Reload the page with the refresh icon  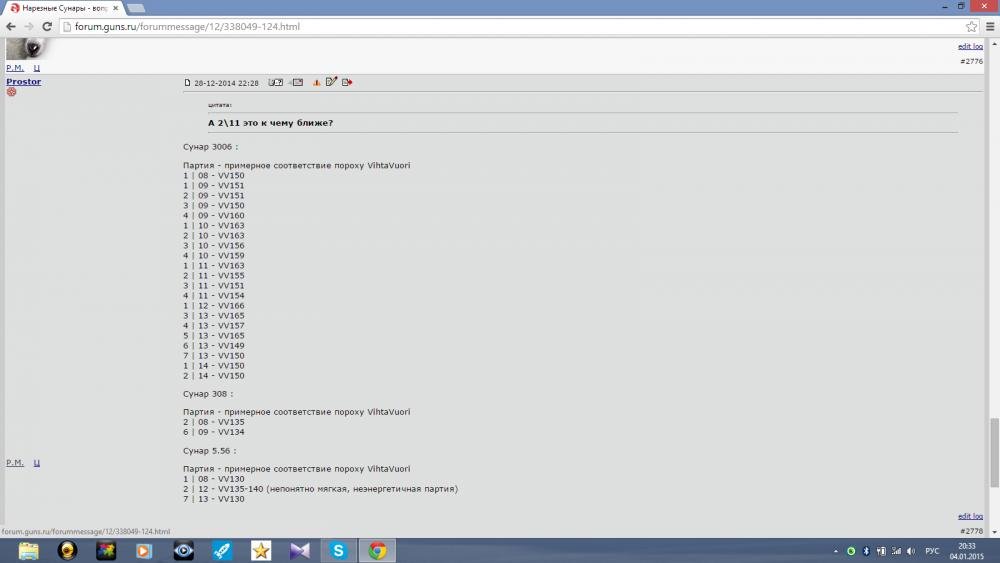point(46,26)
